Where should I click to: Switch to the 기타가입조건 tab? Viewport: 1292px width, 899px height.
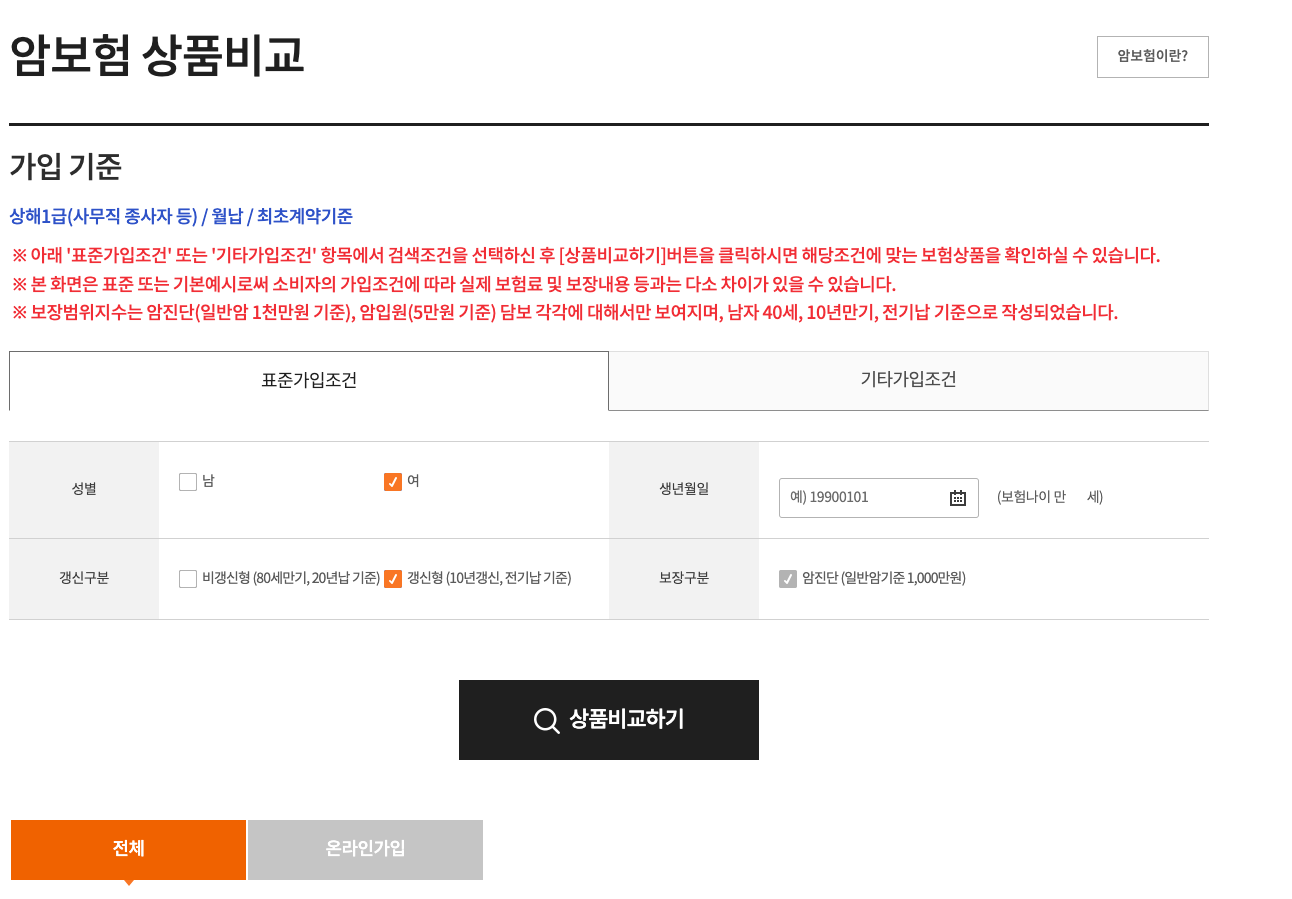tap(908, 380)
